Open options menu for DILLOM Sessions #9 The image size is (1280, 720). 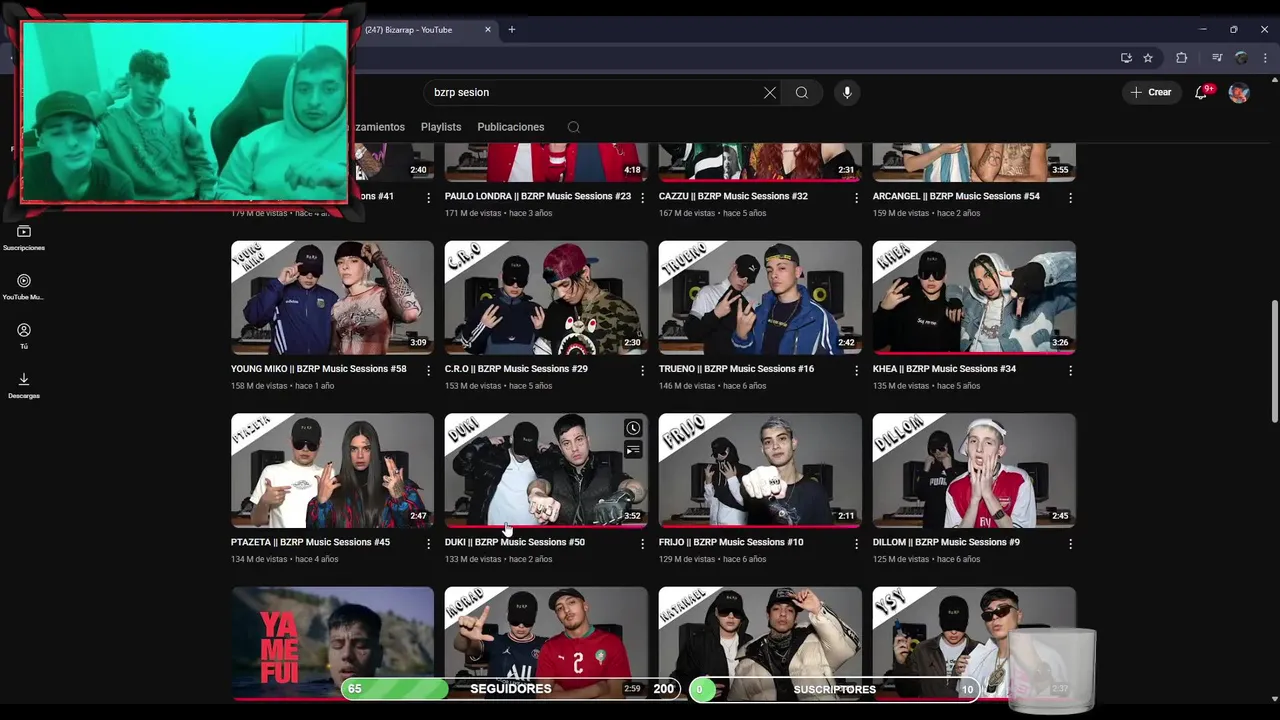tap(1070, 544)
